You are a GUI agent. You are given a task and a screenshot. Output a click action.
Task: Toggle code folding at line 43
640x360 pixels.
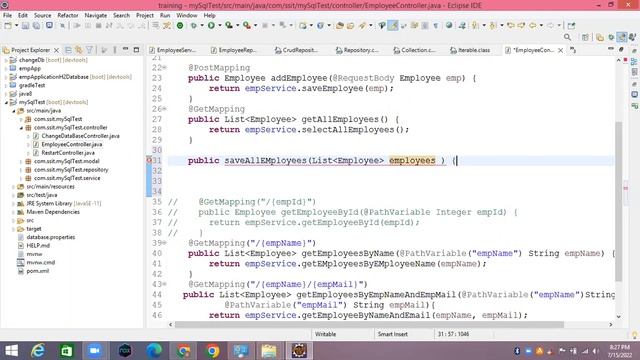tap(164, 284)
